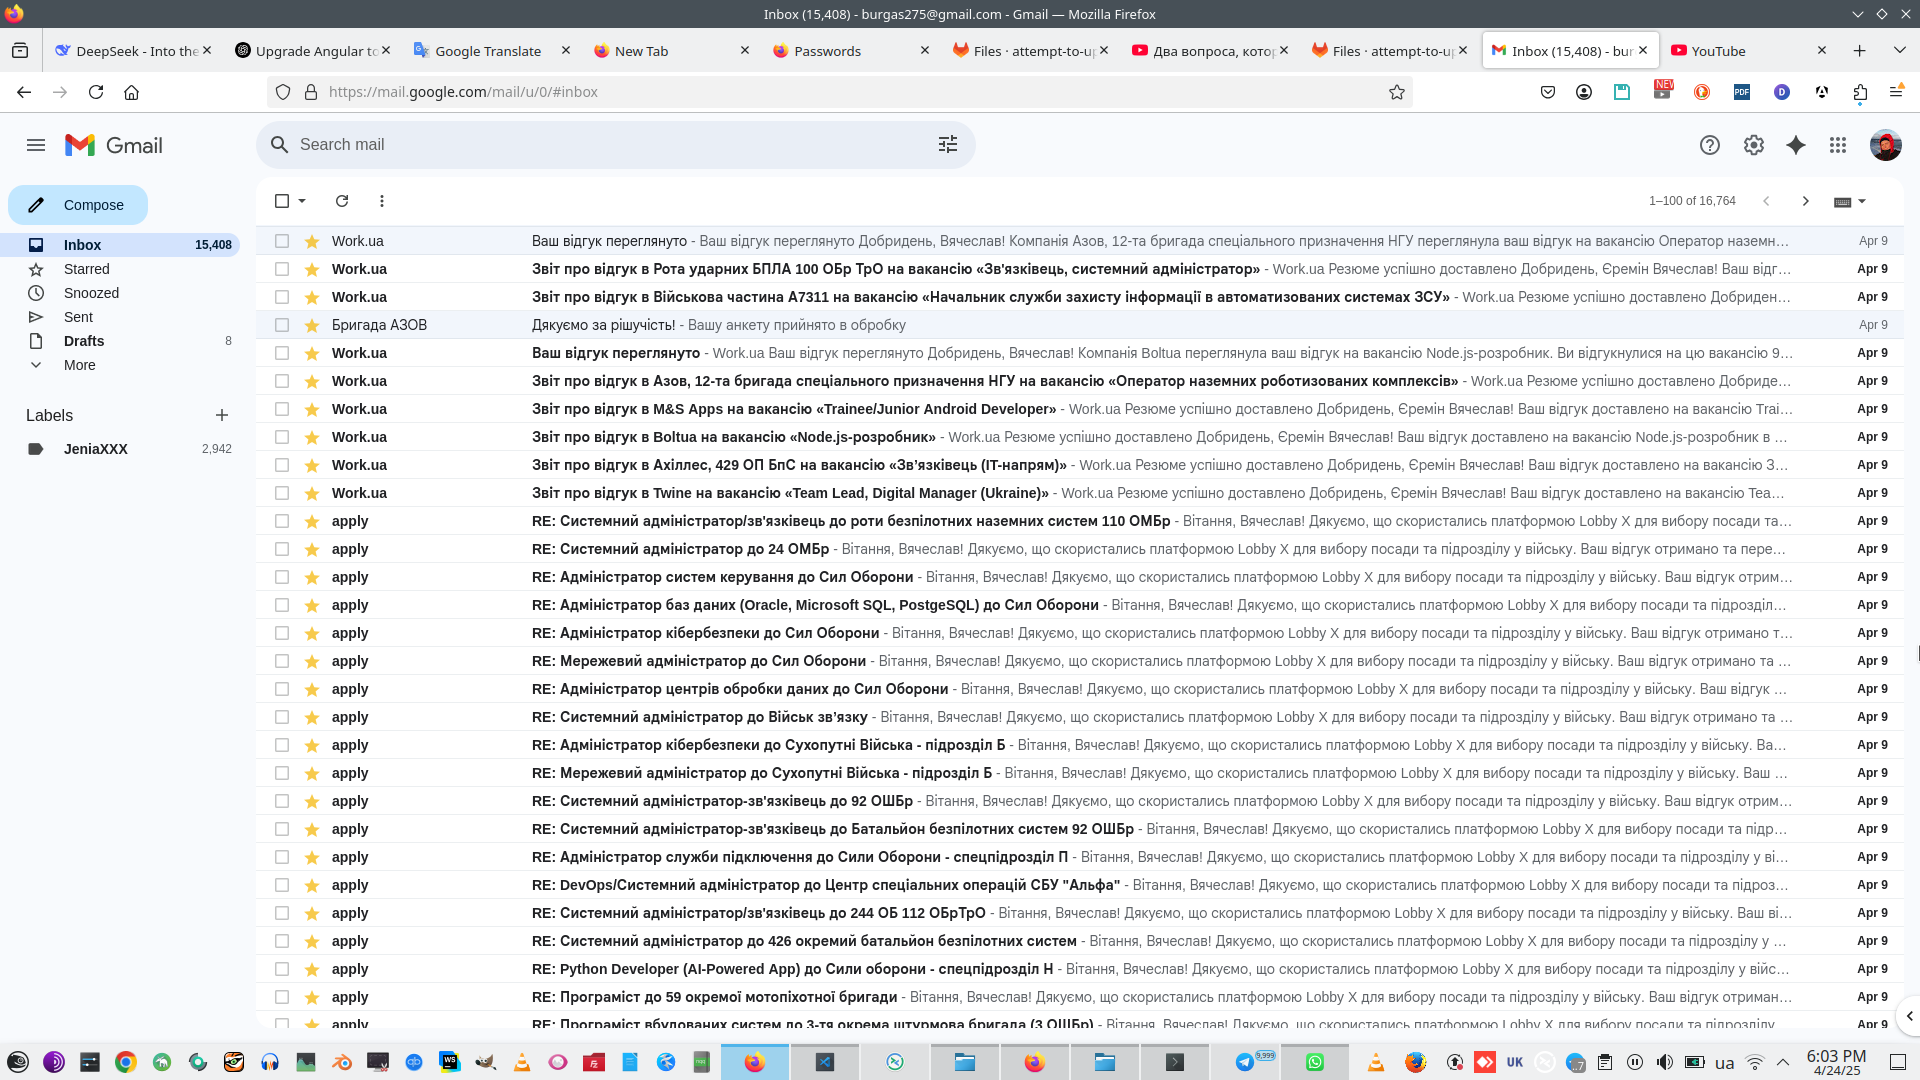Expand the More sidebar section
Screen dimensions: 1920x1080
pos(79,365)
